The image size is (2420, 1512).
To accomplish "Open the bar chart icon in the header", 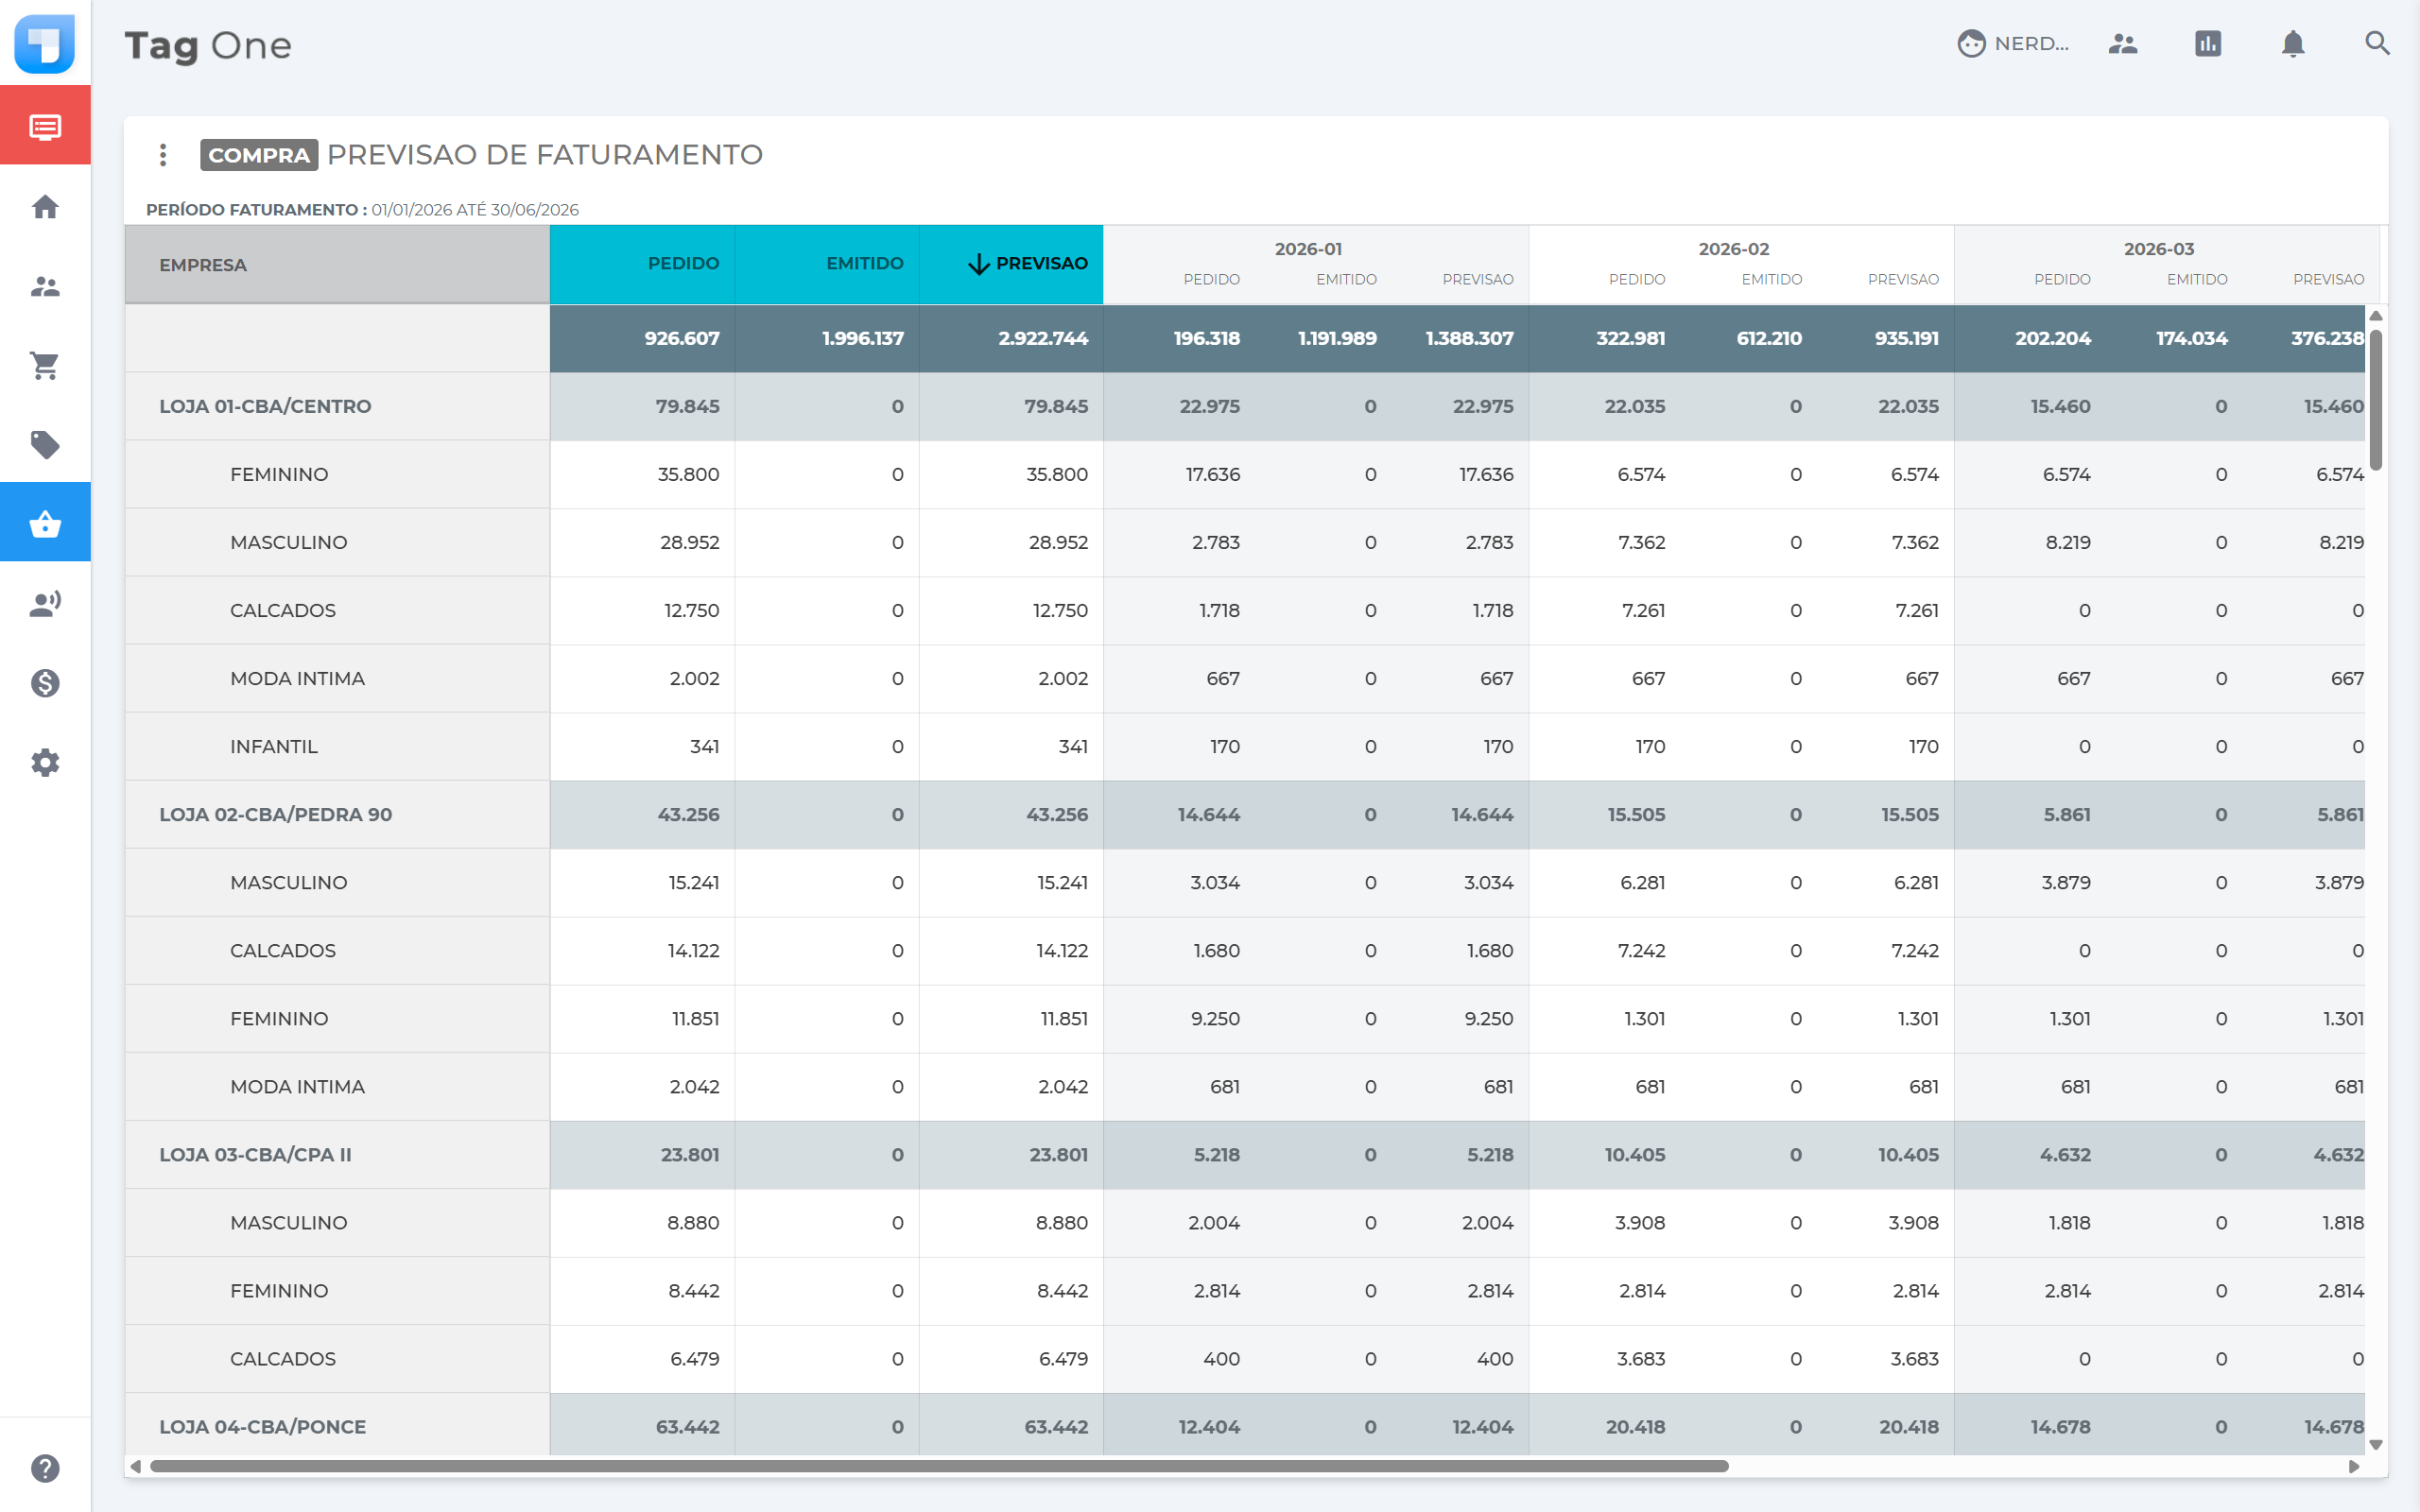I will (x=2207, y=44).
